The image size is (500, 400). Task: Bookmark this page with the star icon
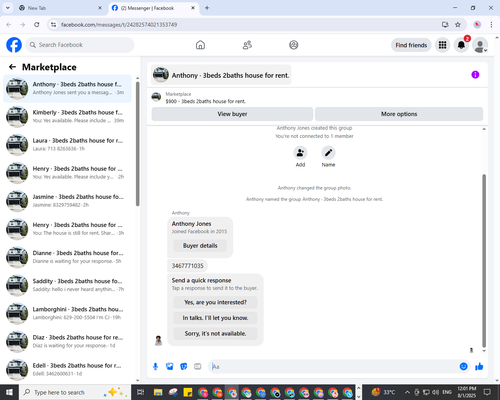[458, 25]
